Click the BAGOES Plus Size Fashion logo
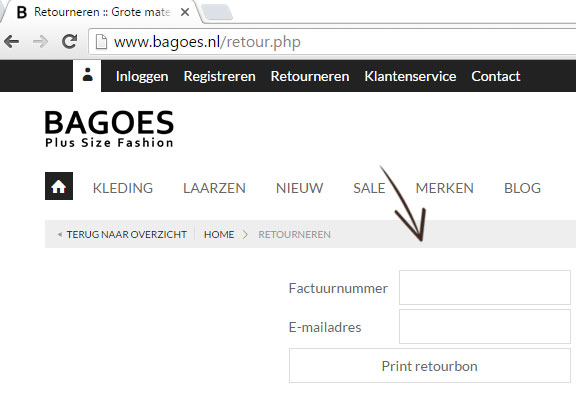Image resolution: width=576 pixels, height=394 pixels. pyautogui.click(x=109, y=129)
